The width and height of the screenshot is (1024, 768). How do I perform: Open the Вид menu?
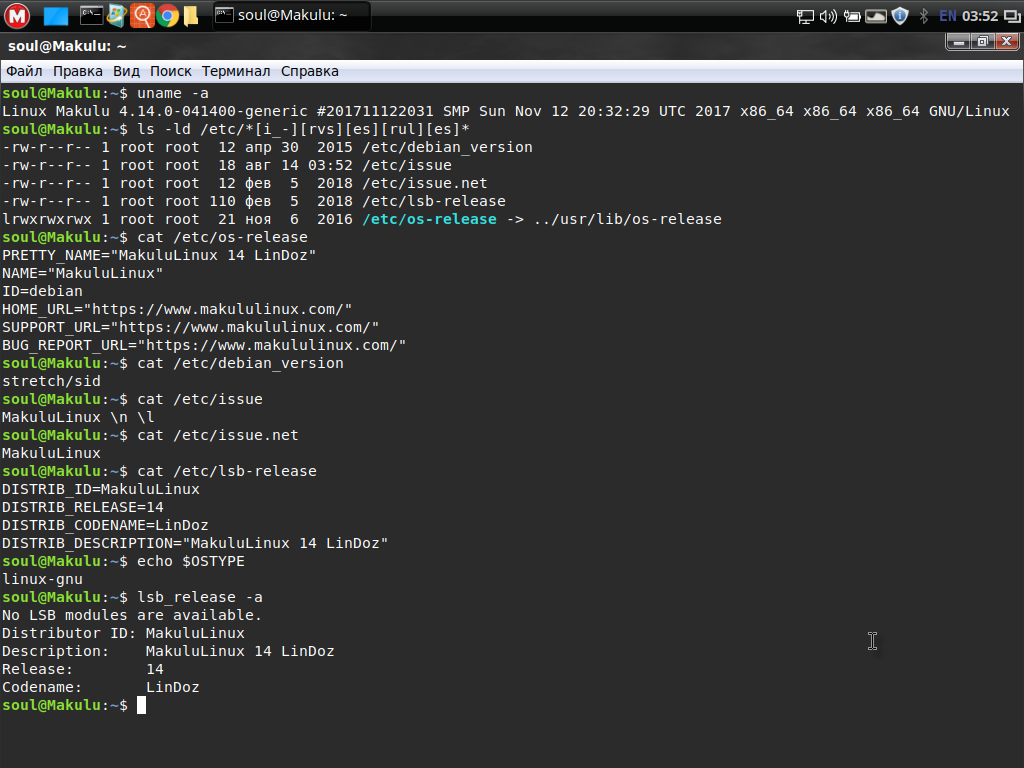[126, 71]
